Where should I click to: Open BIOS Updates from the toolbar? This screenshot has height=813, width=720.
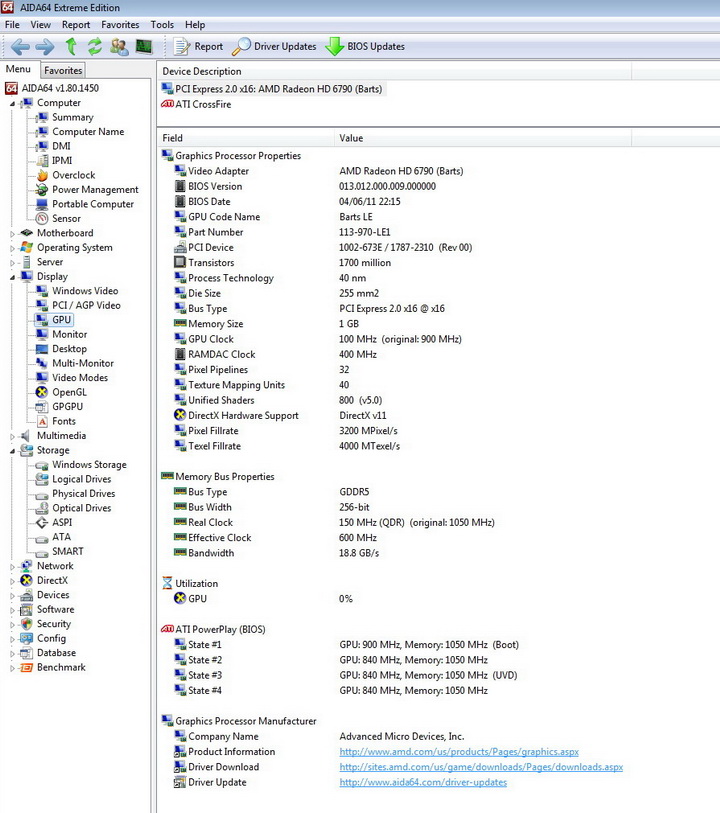tap(365, 47)
